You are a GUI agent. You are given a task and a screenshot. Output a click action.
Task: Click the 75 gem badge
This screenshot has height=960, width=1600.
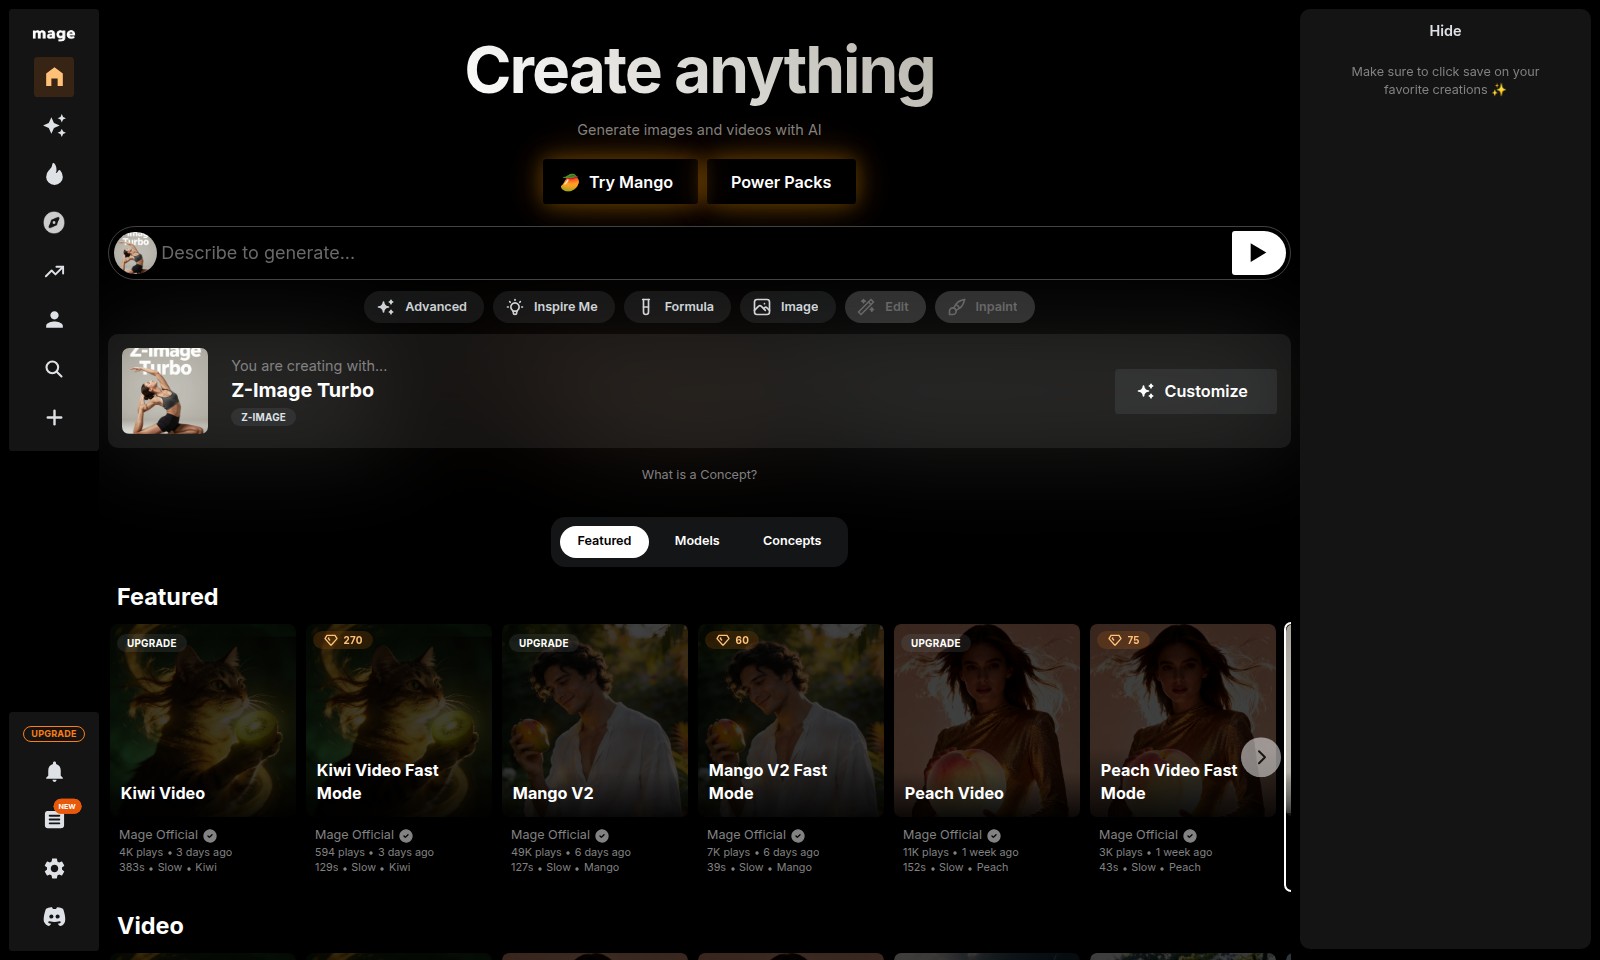tap(1124, 640)
